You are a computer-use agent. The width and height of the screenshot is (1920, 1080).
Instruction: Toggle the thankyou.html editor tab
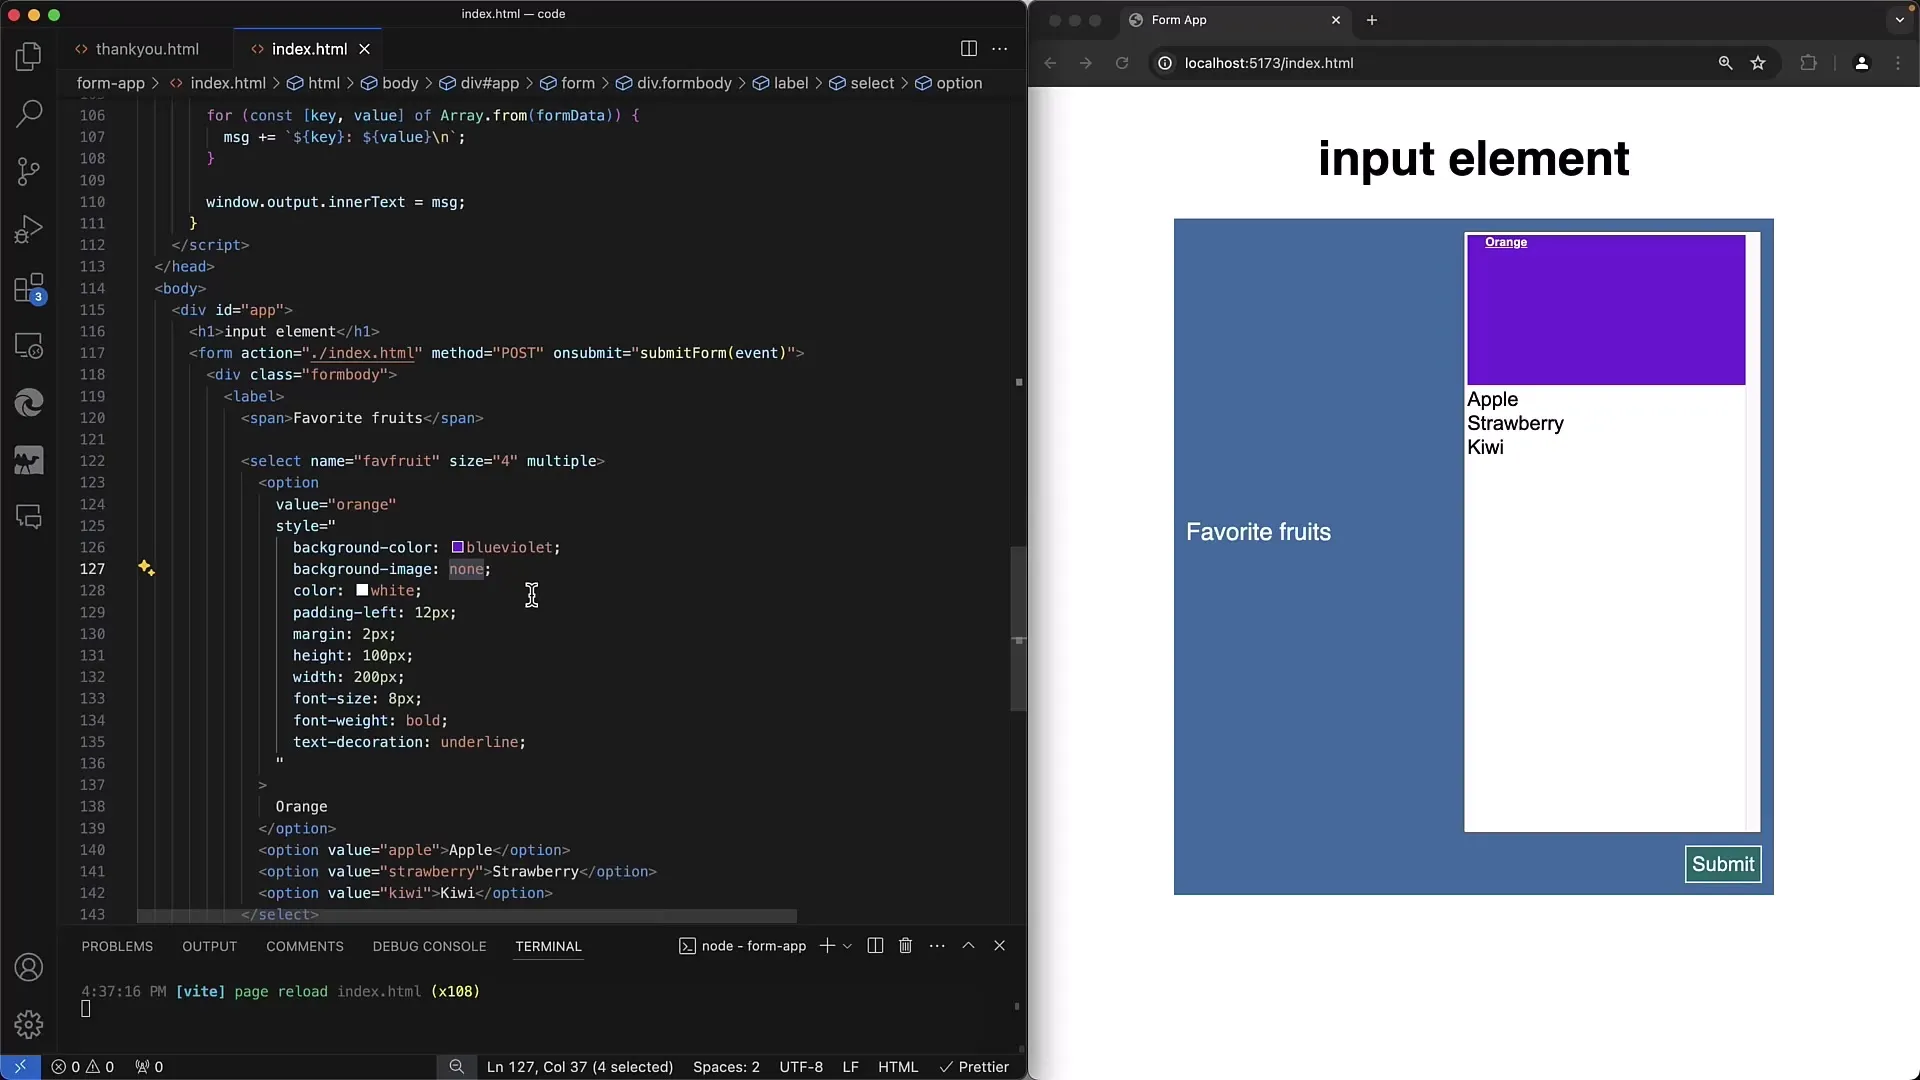point(146,49)
